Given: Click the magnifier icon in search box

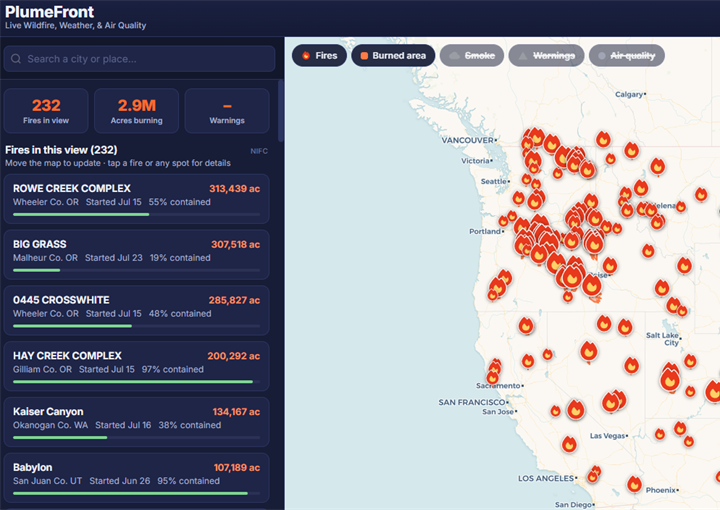Looking at the screenshot, I should tap(16, 59).
